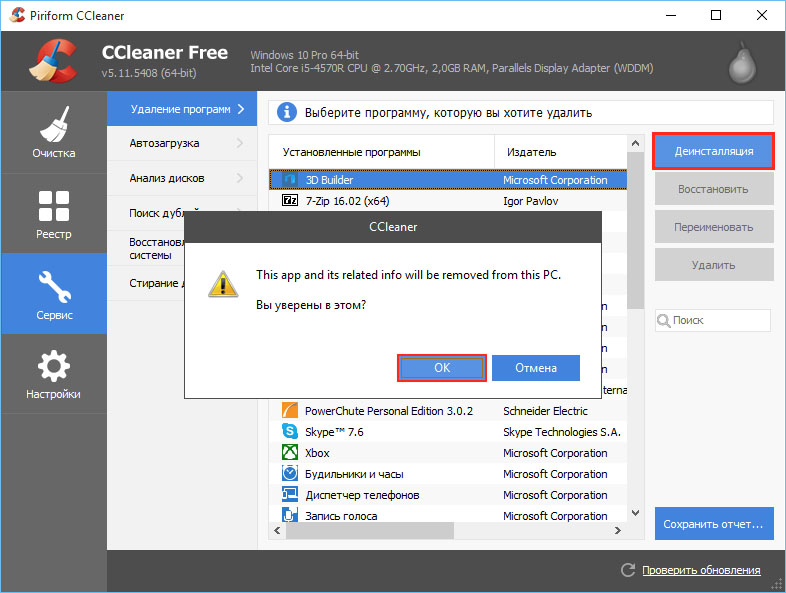
Task: Expand the Анализ дисков chevron arrow
Action: point(240,178)
